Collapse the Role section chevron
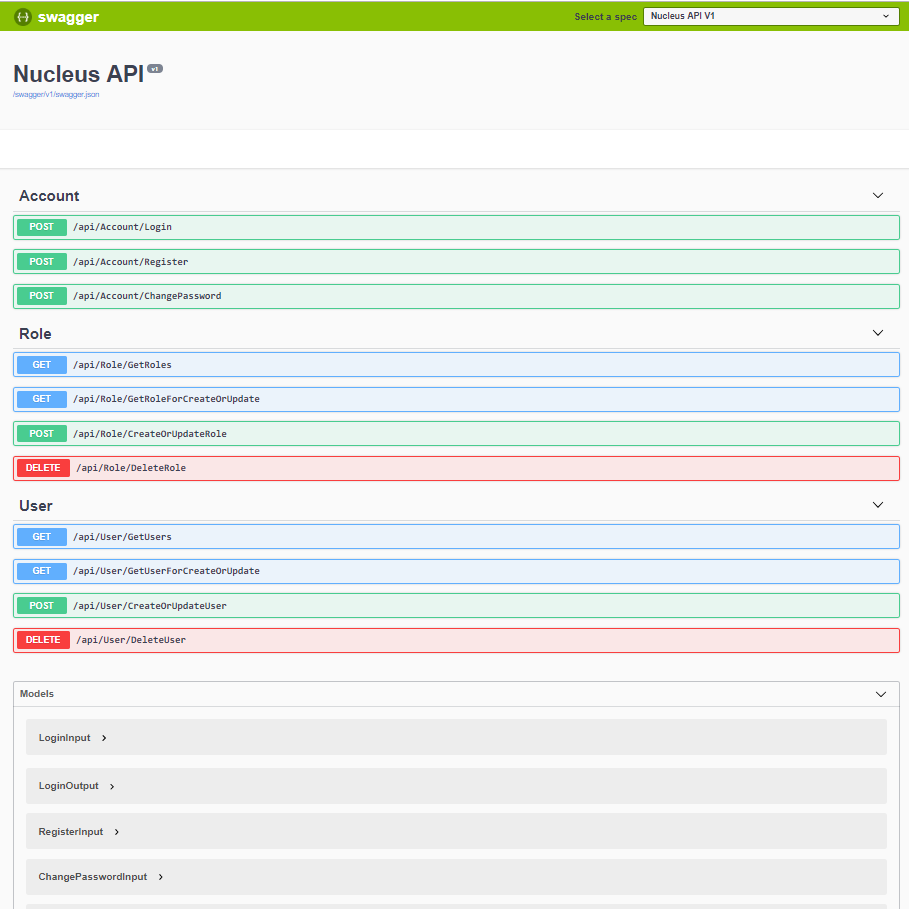The image size is (909, 909). point(878,333)
